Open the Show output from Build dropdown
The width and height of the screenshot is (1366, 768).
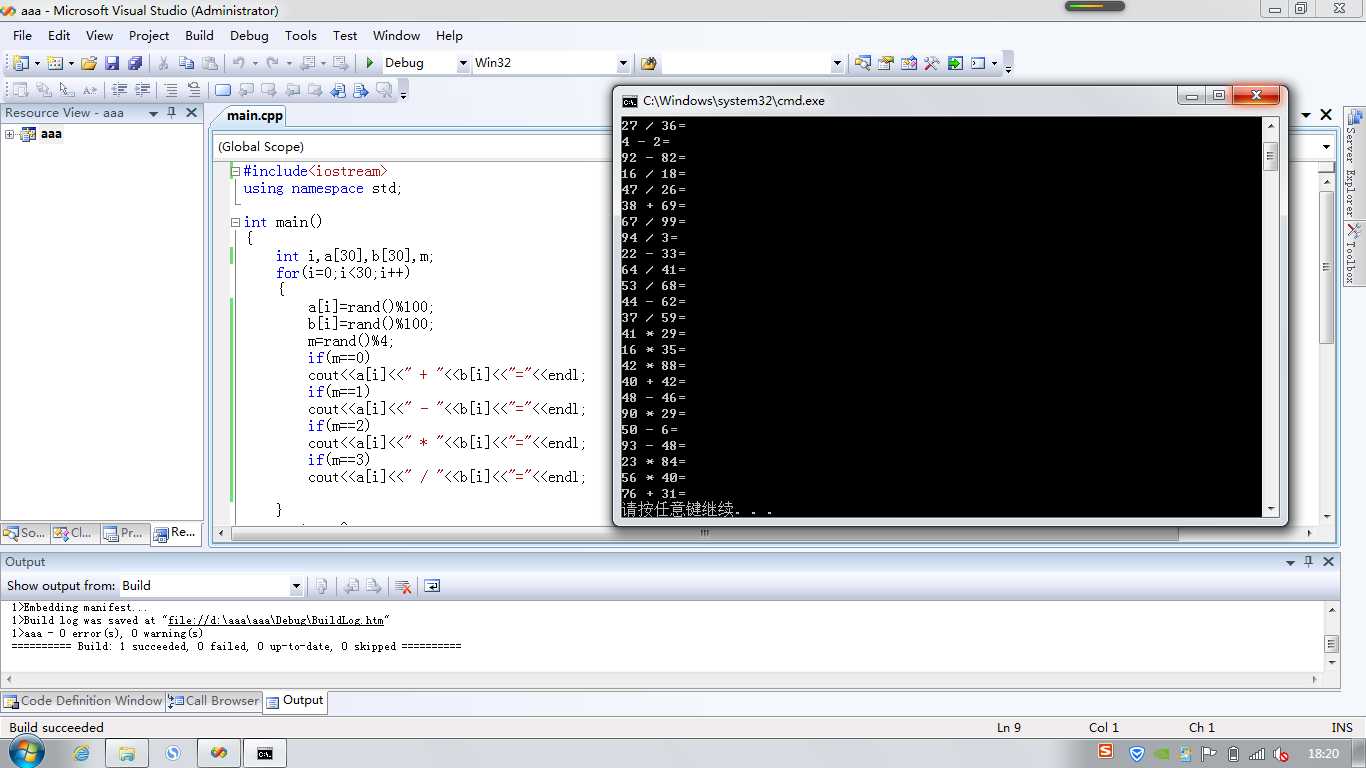click(296, 586)
